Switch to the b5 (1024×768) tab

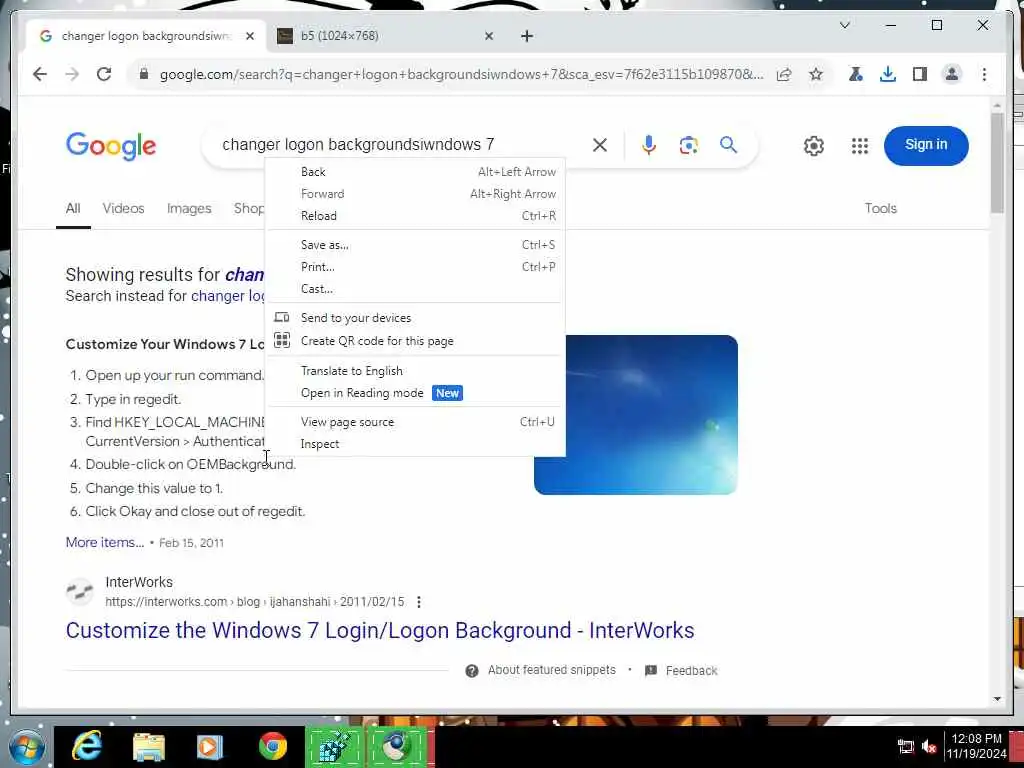[385, 36]
